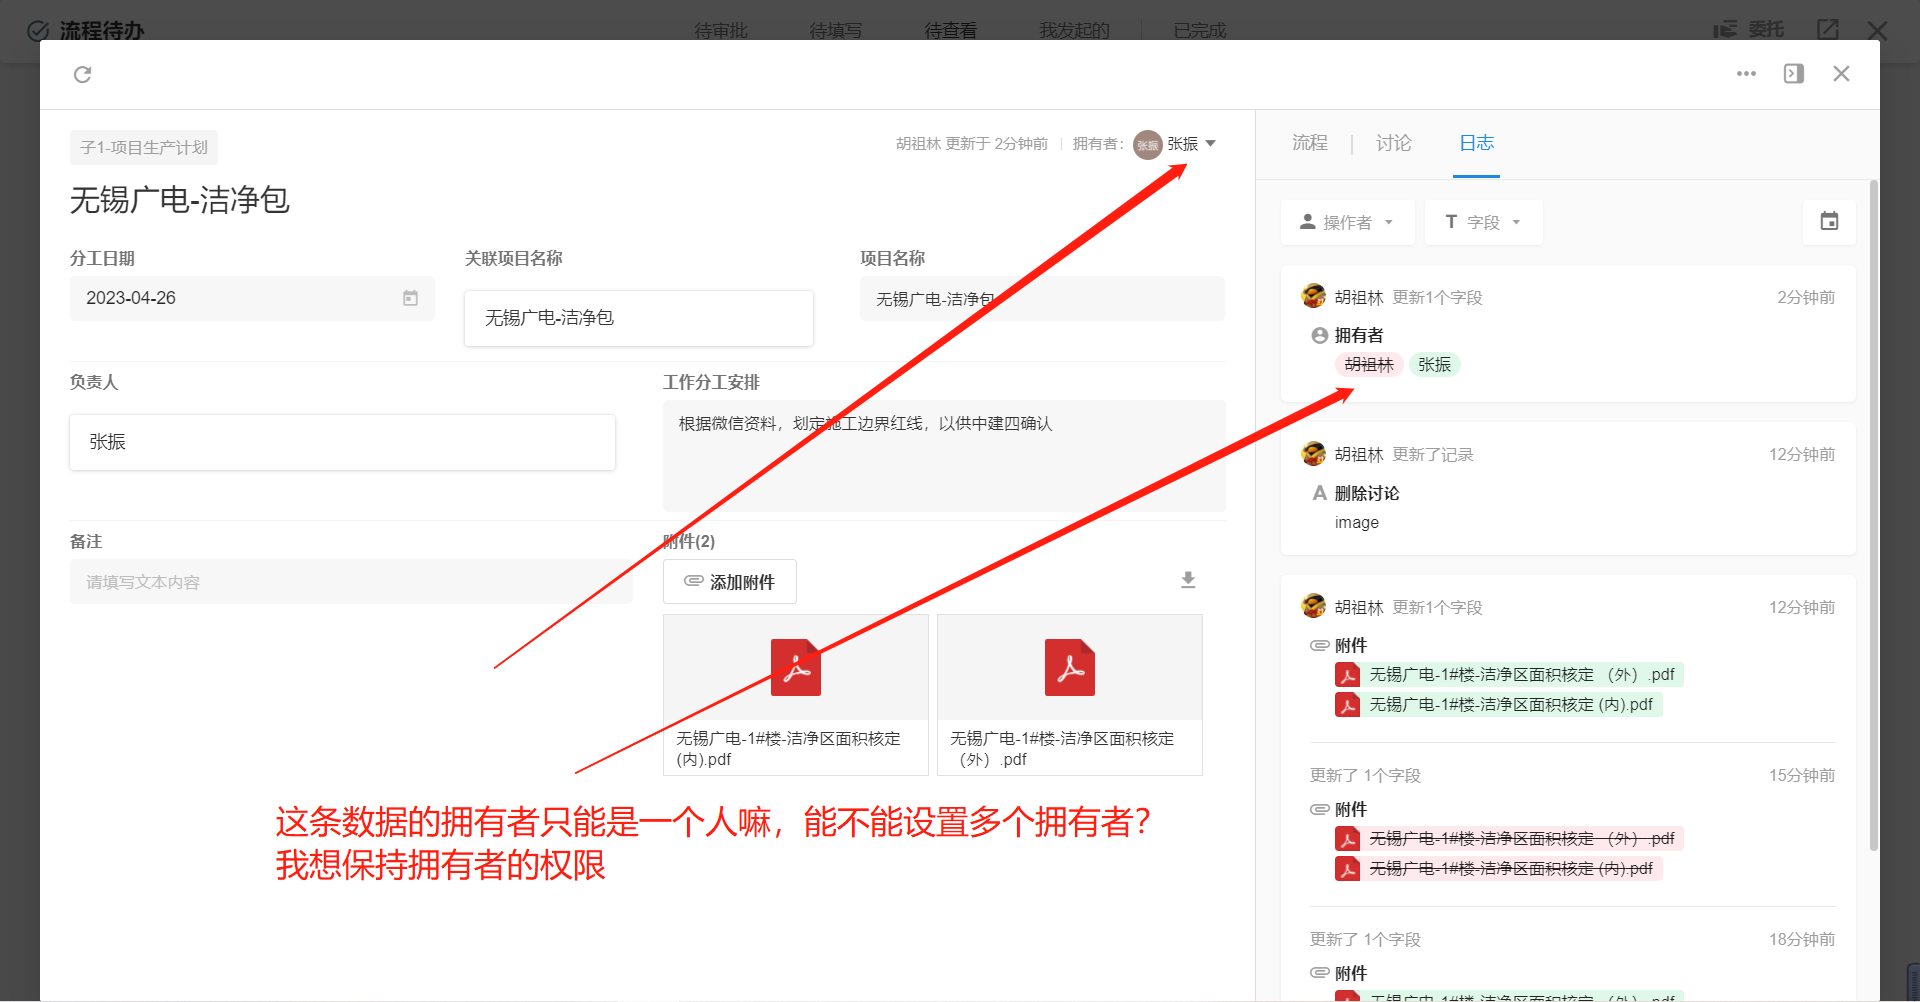Refresh the record detail panel
1920x1002 pixels.
[x=83, y=74]
